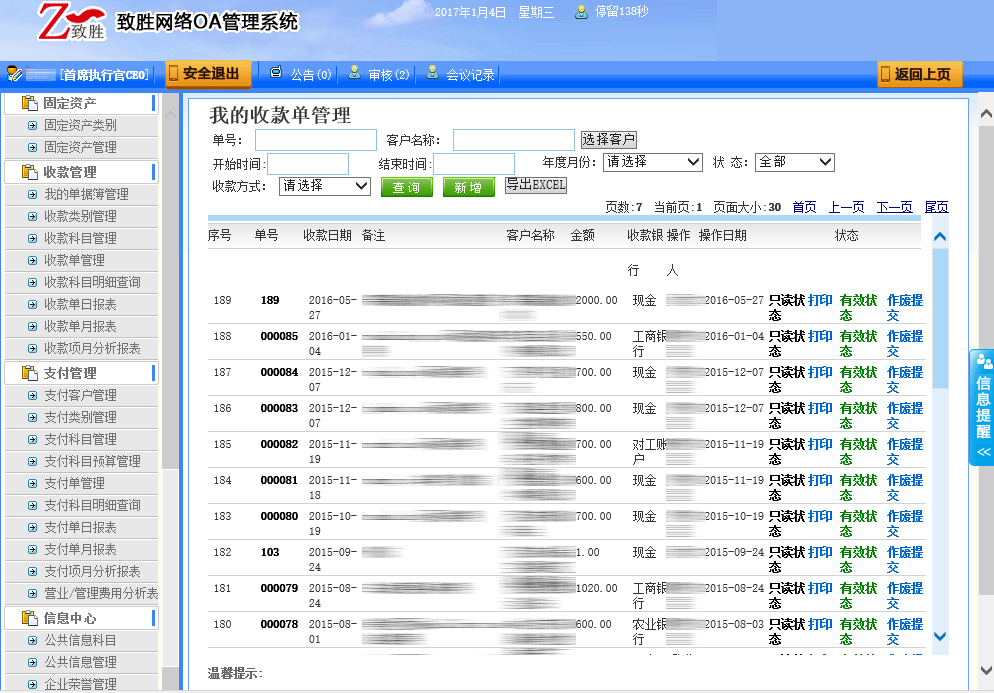Focus the 单号 input field
This screenshot has width=994, height=693.
click(x=316, y=140)
